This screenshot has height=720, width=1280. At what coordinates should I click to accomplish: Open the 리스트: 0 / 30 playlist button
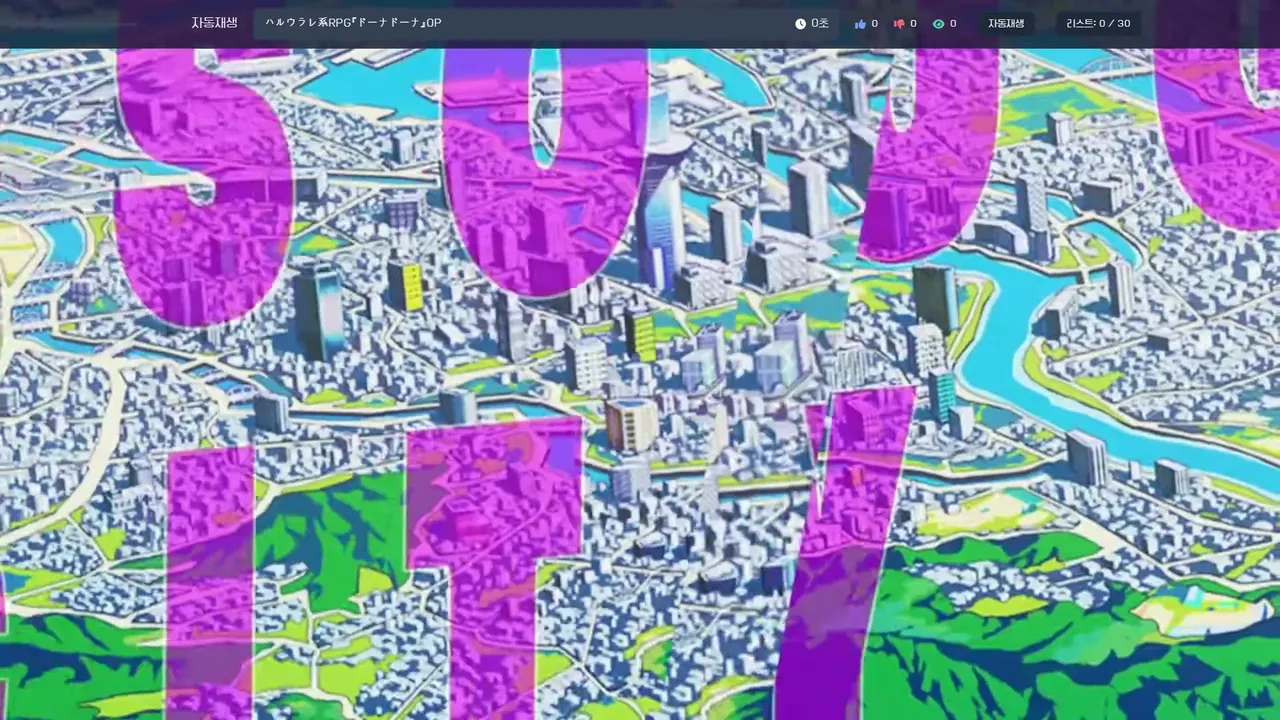[x=1098, y=23]
